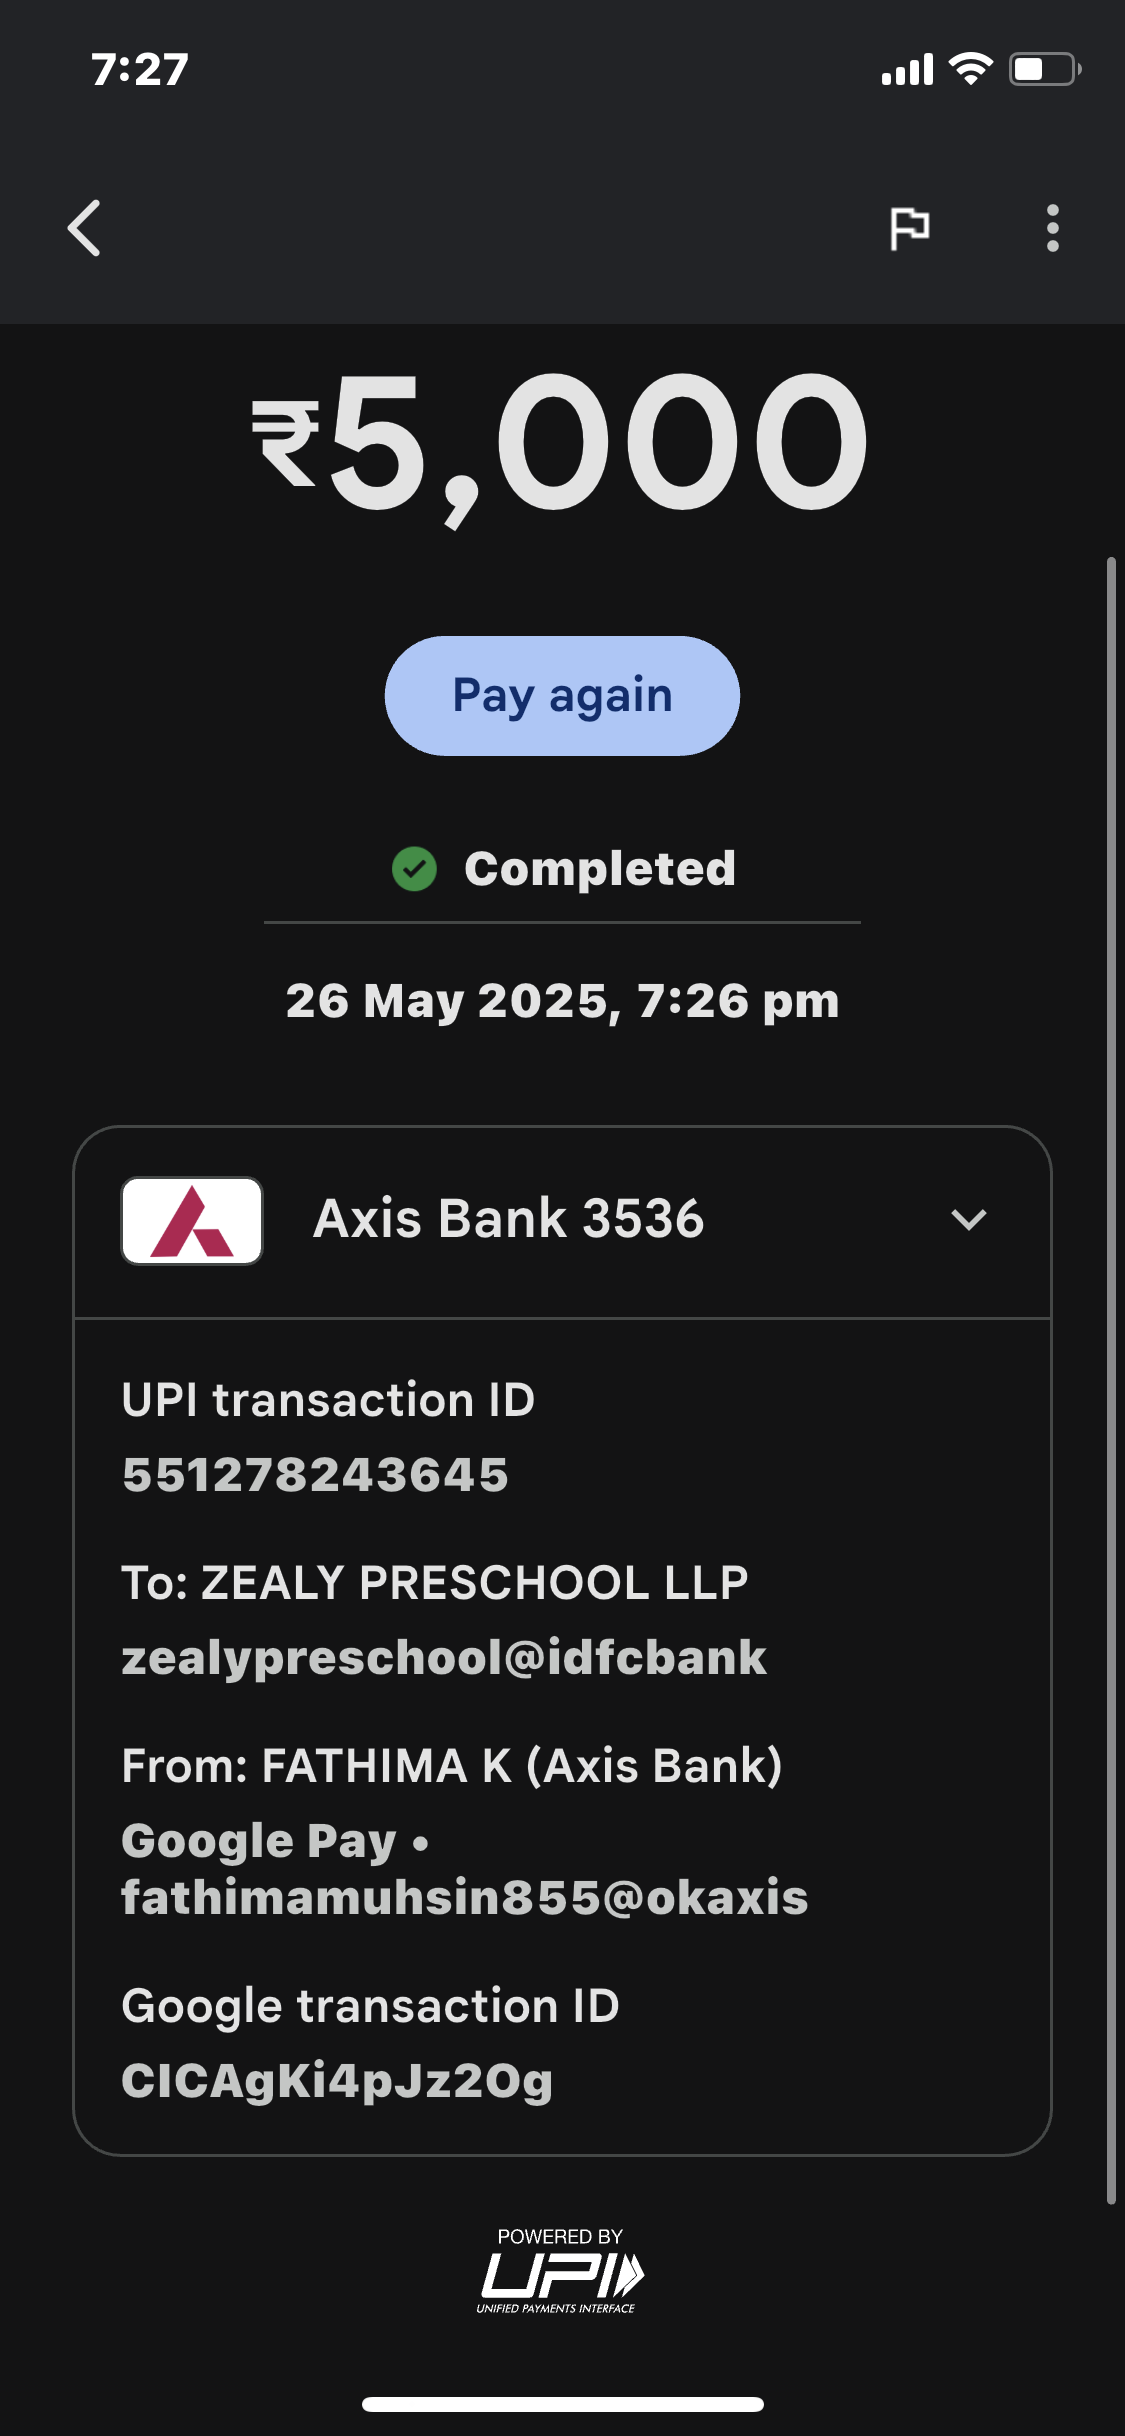Click the vertical scrollbar on the right
Screen dimensions: 1125x2436
(1110, 1380)
